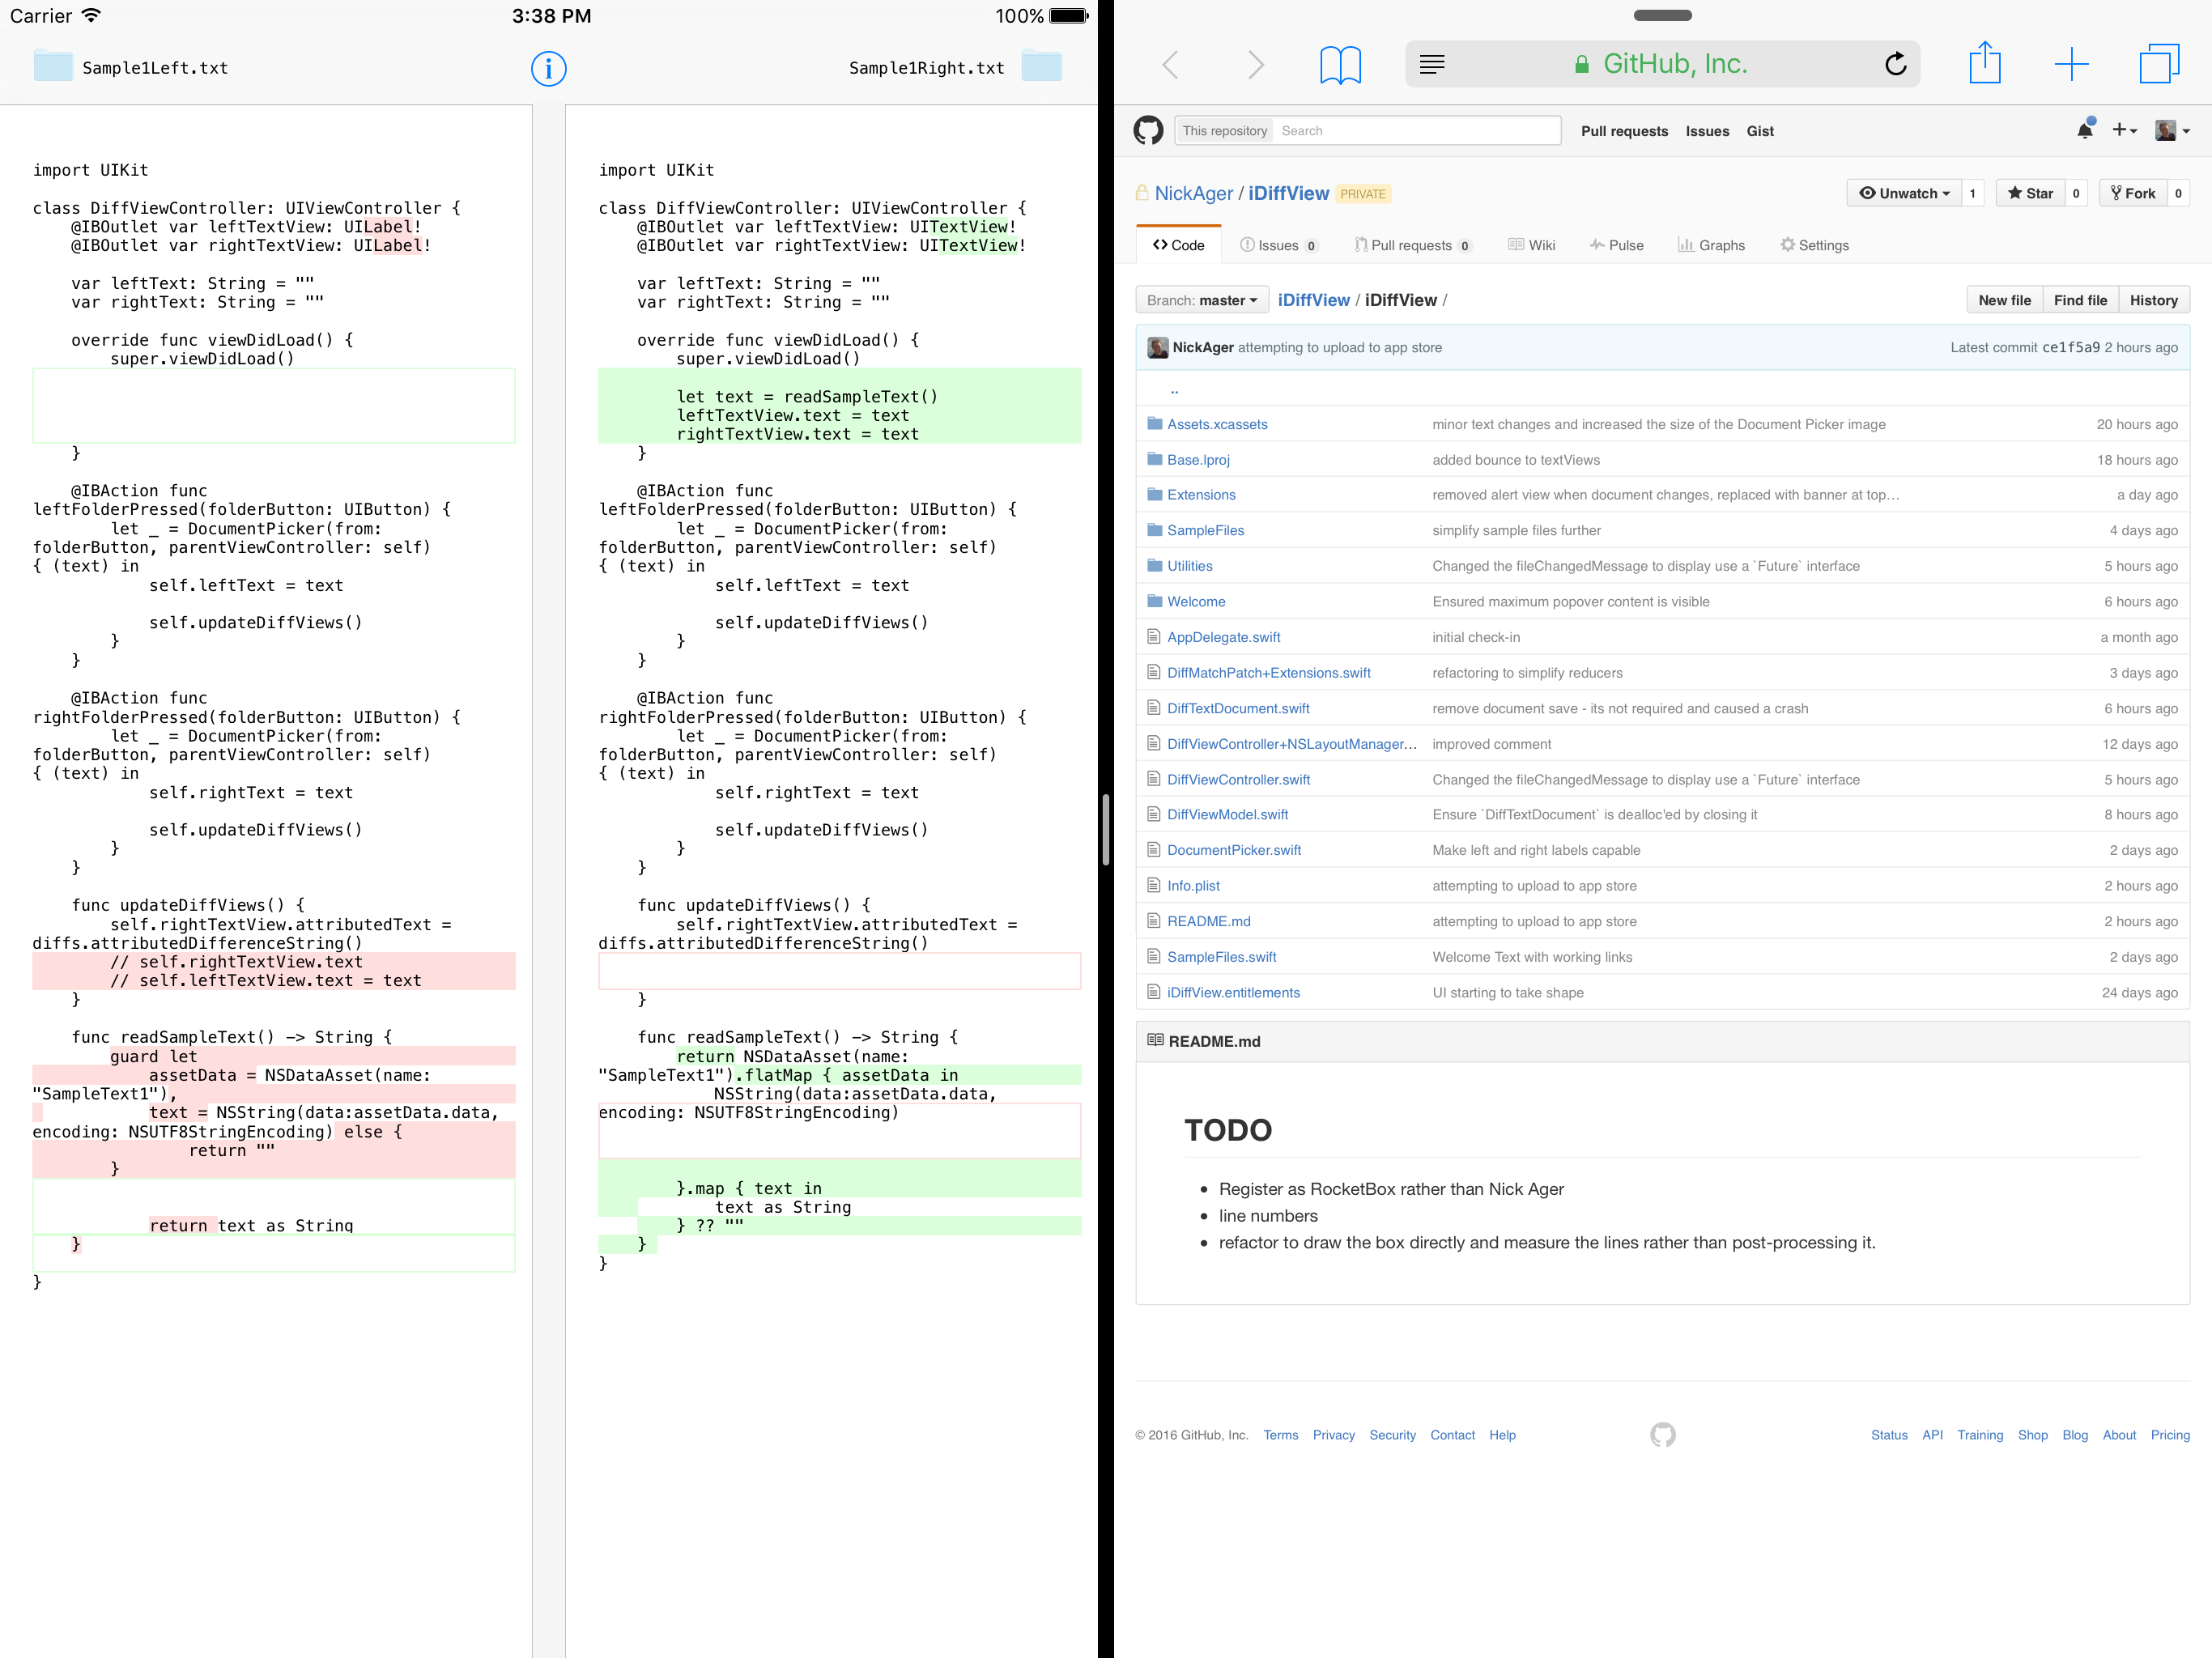Open the Welcome folder

pyautogui.click(x=1196, y=602)
